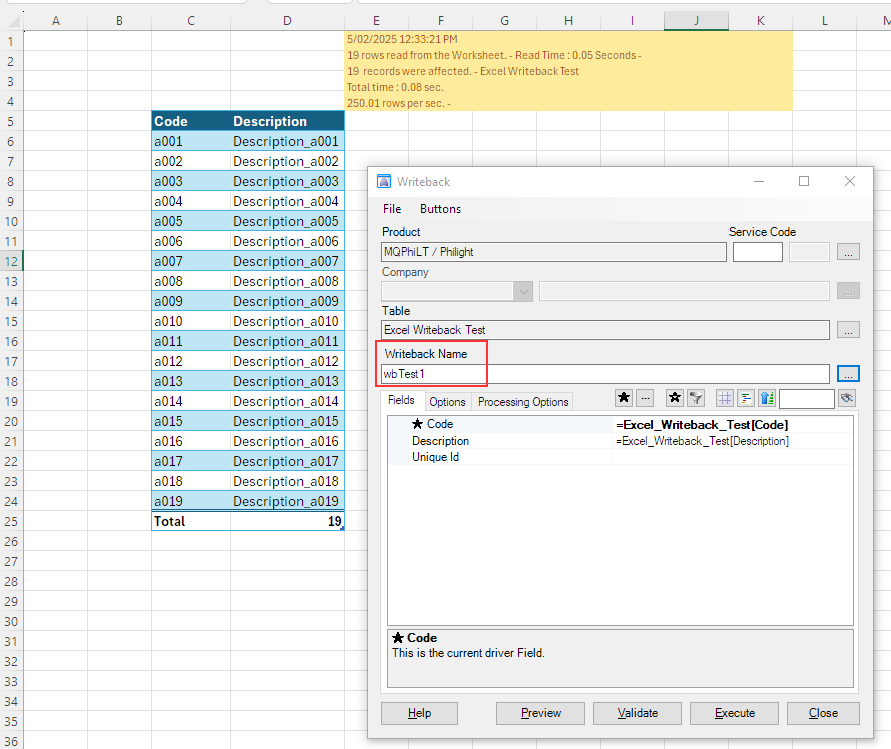Click the Writeback window title icon
Viewport: 891px width, 749px height.
click(x=384, y=181)
